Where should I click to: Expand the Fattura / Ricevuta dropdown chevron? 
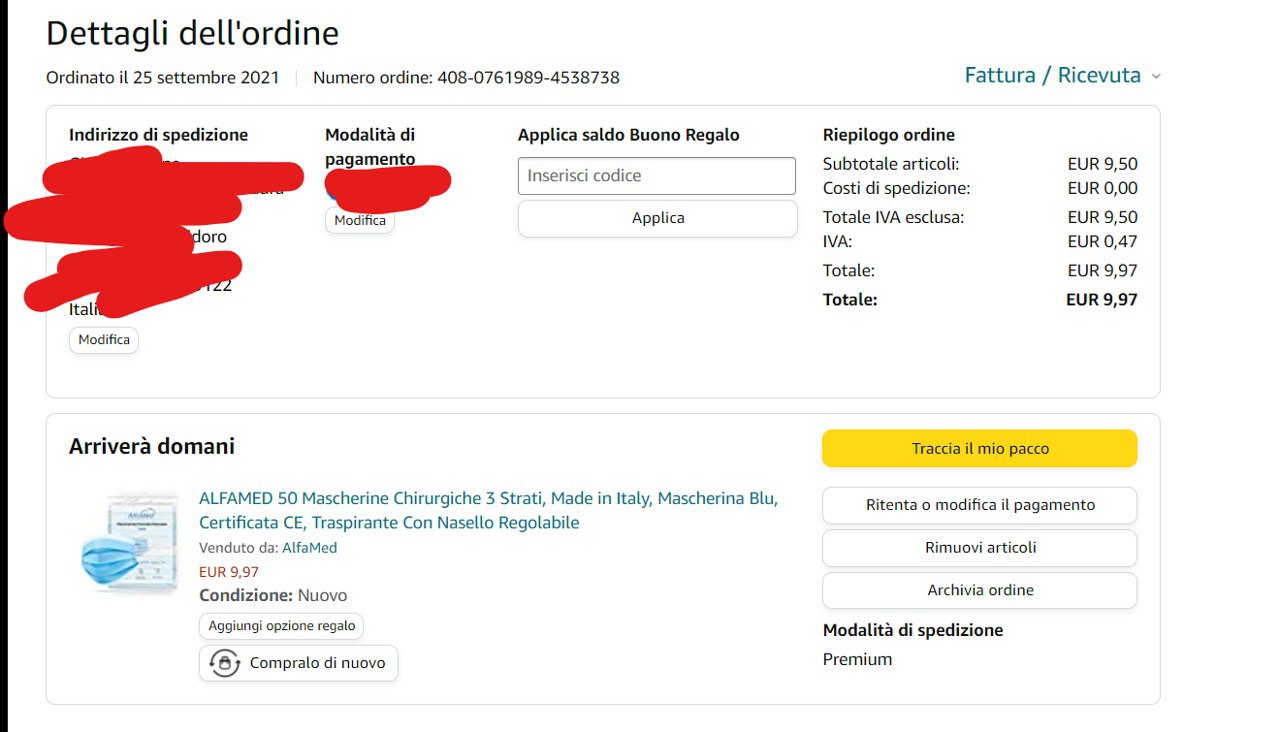(x=1156, y=77)
